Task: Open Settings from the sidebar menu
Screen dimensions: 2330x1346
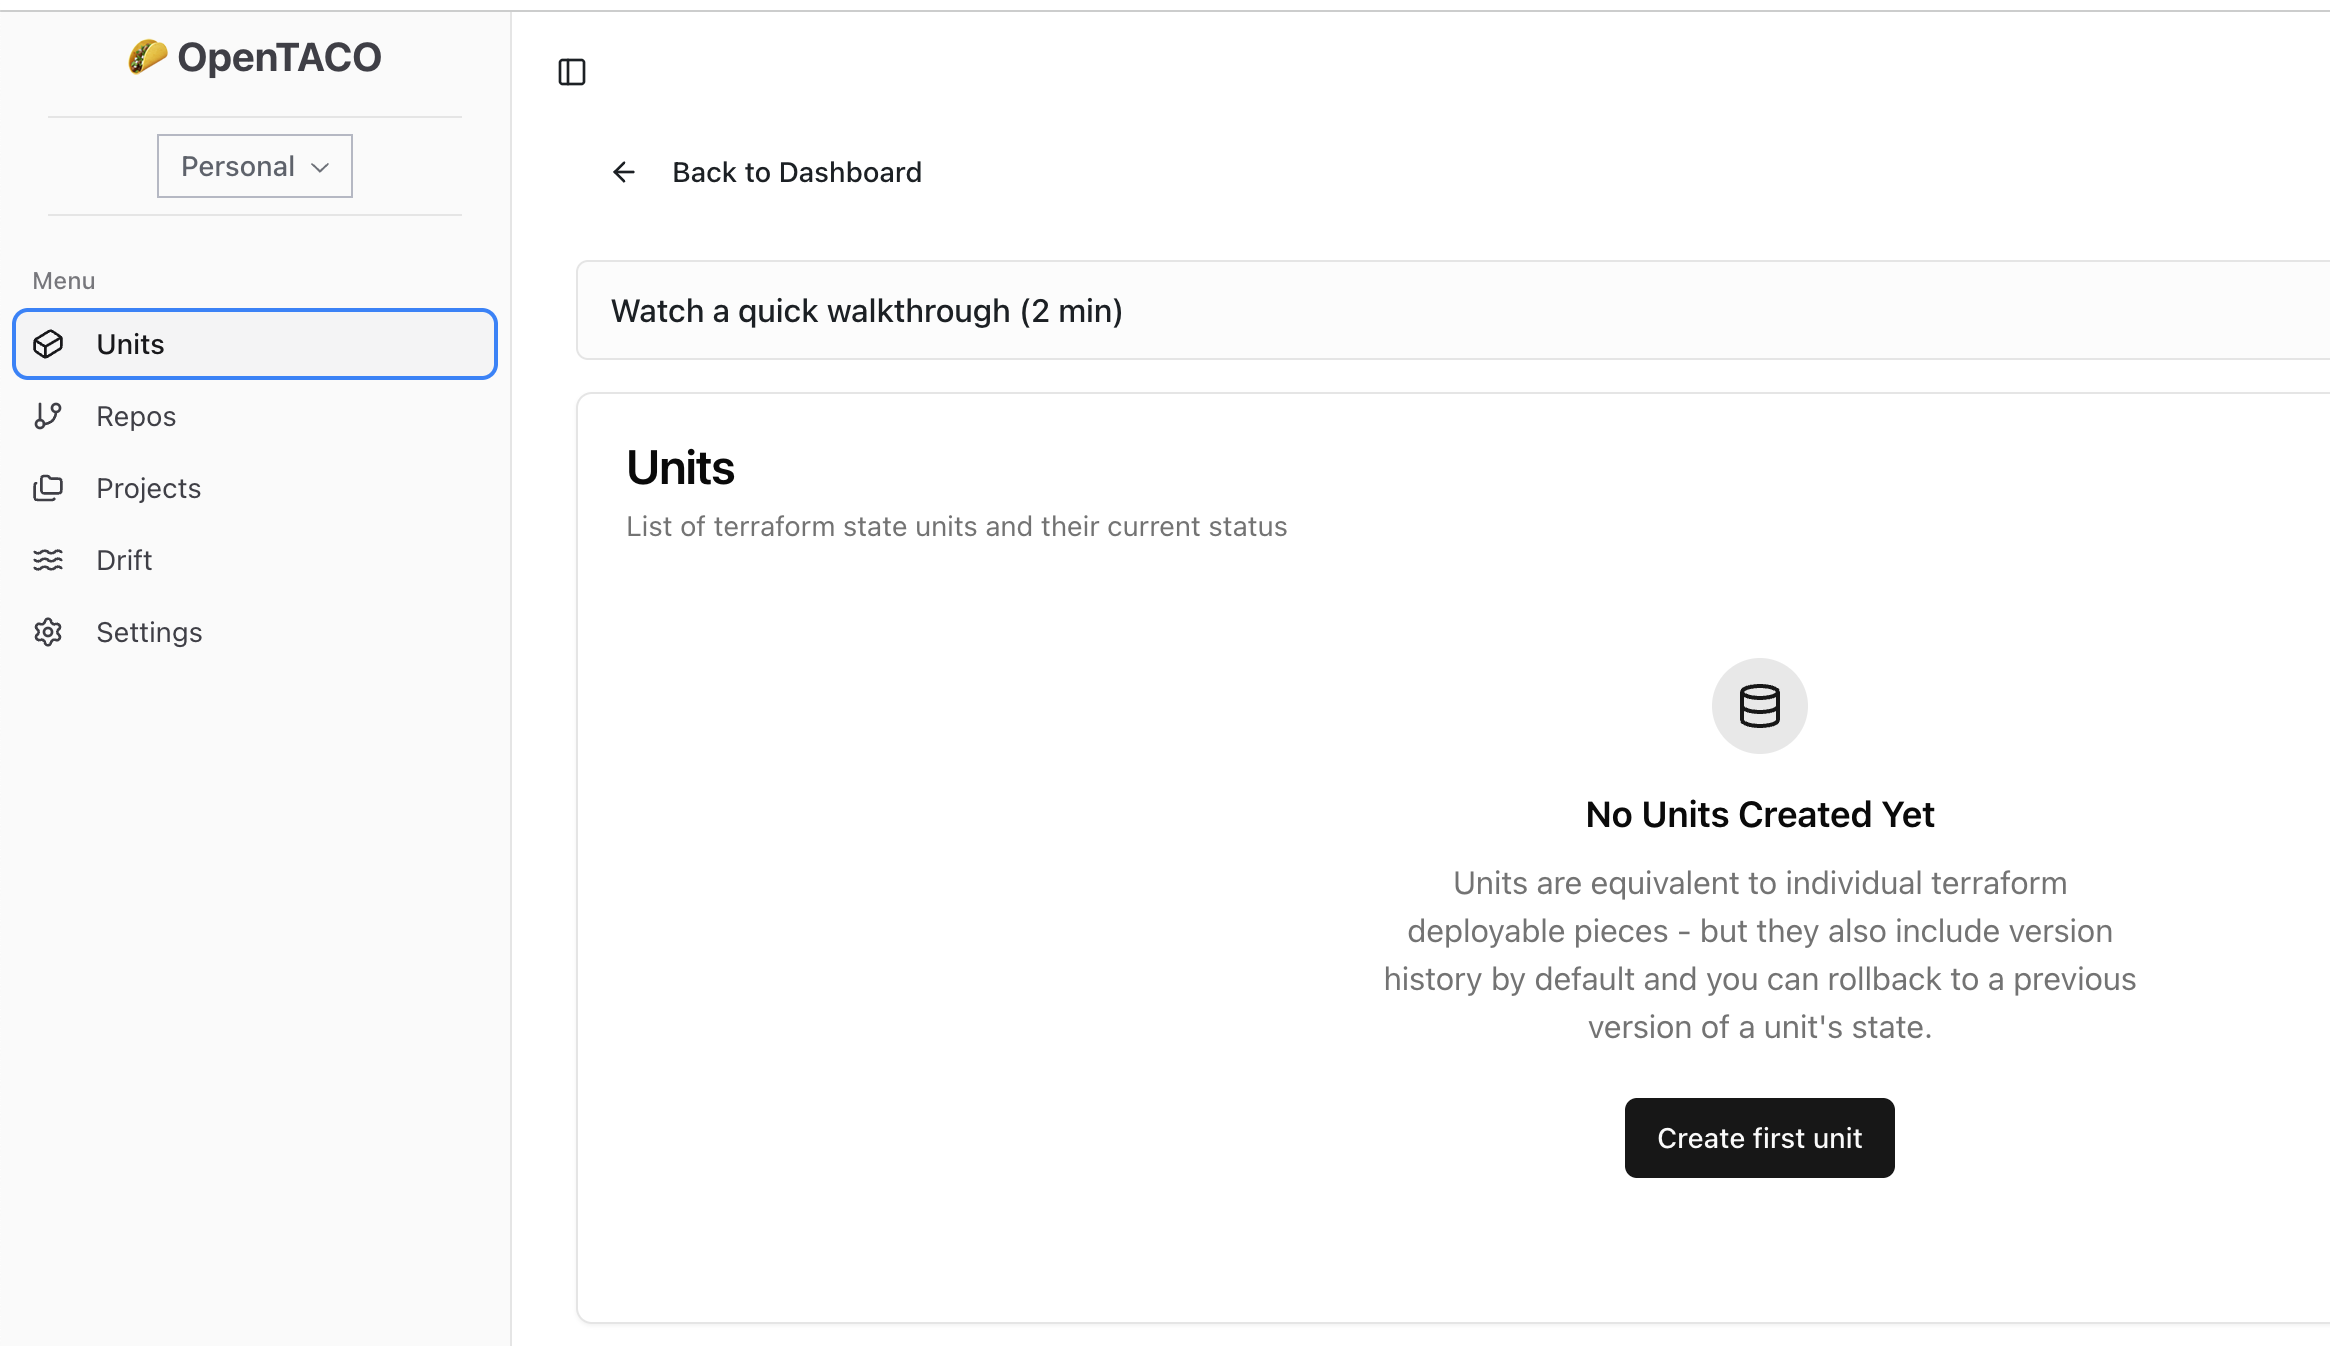Action: pyautogui.click(x=149, y=632)
